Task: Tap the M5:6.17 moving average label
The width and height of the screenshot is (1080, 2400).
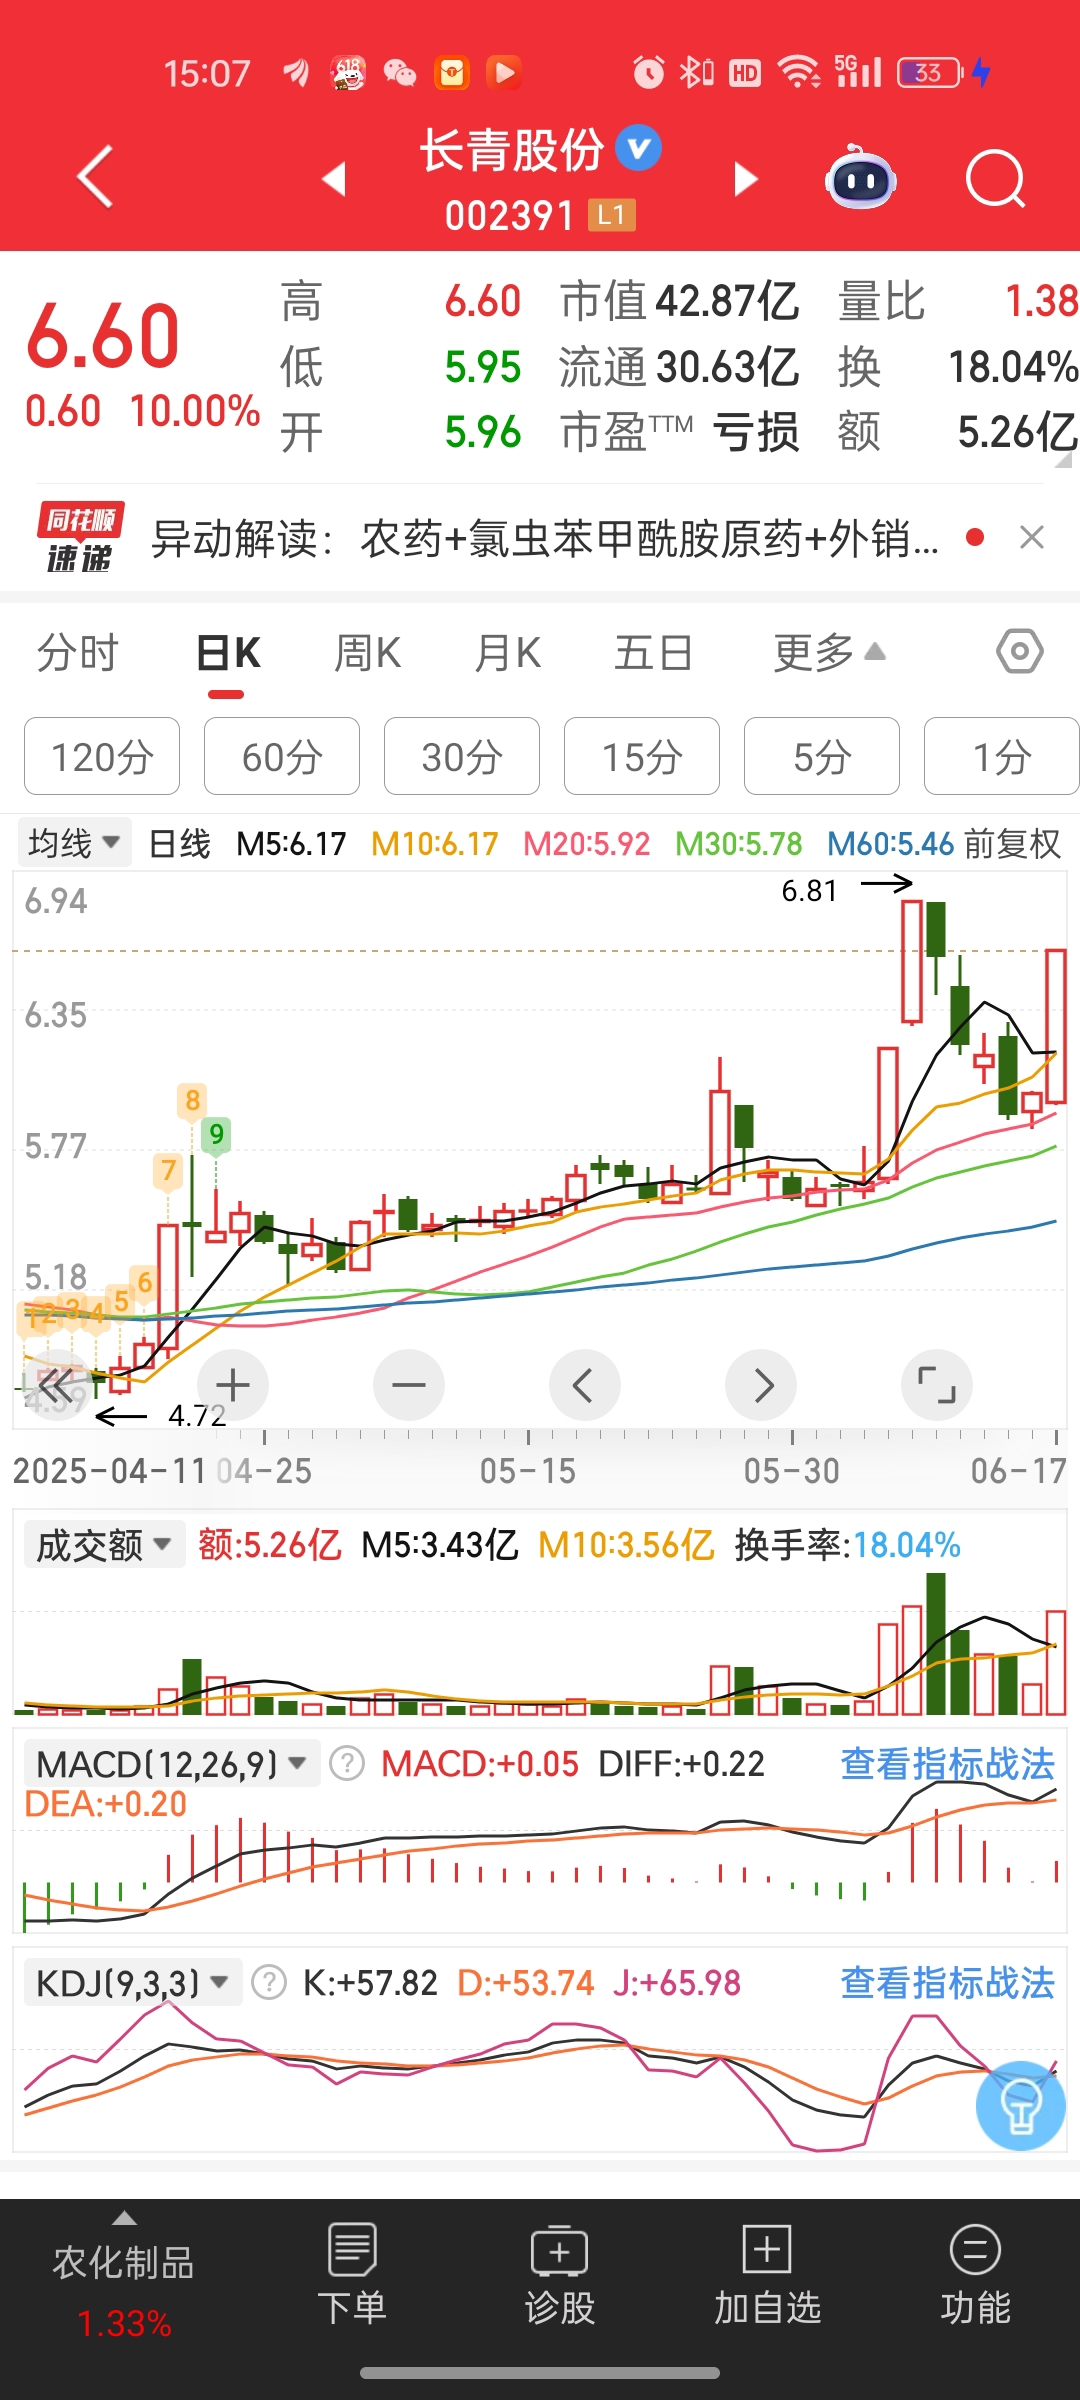Action: click(291, 844)
